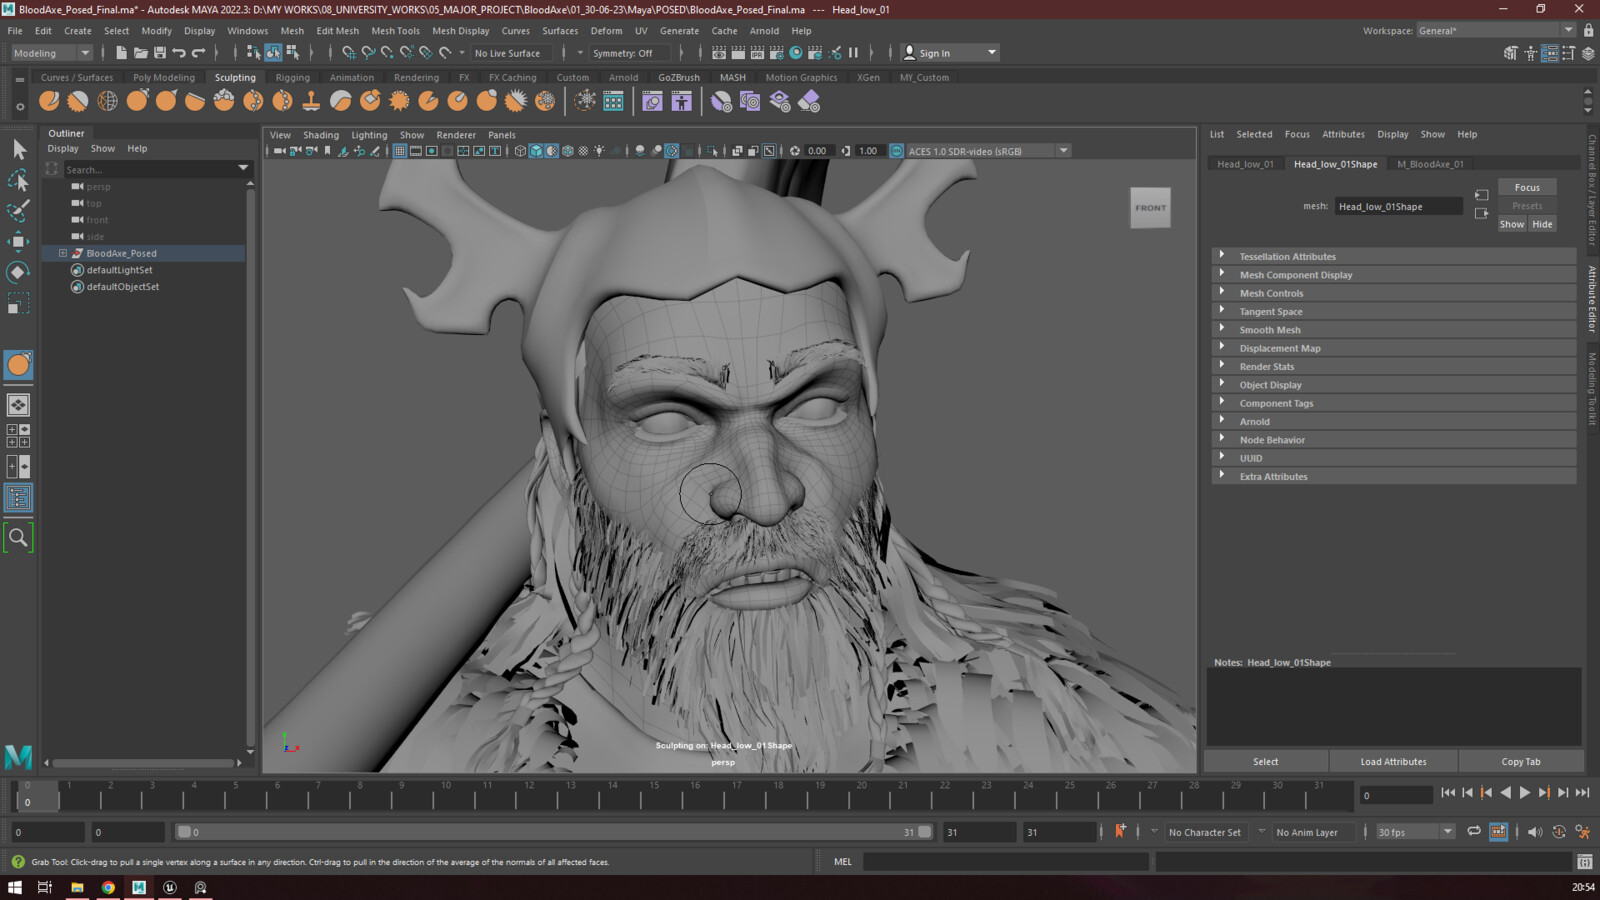Open the Workspace General dropdown
Viewport: 1600px width, 900px height.
click(x=1496, y=31)
